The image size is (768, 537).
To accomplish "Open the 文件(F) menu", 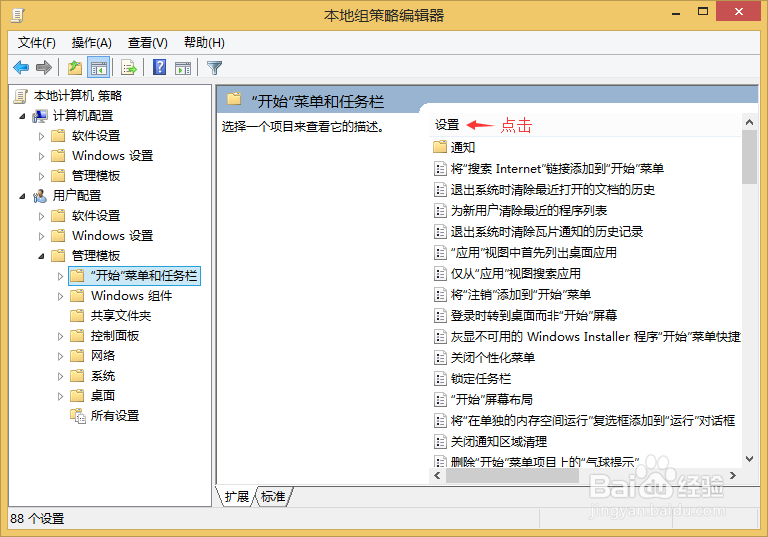I will click(37, 43).
